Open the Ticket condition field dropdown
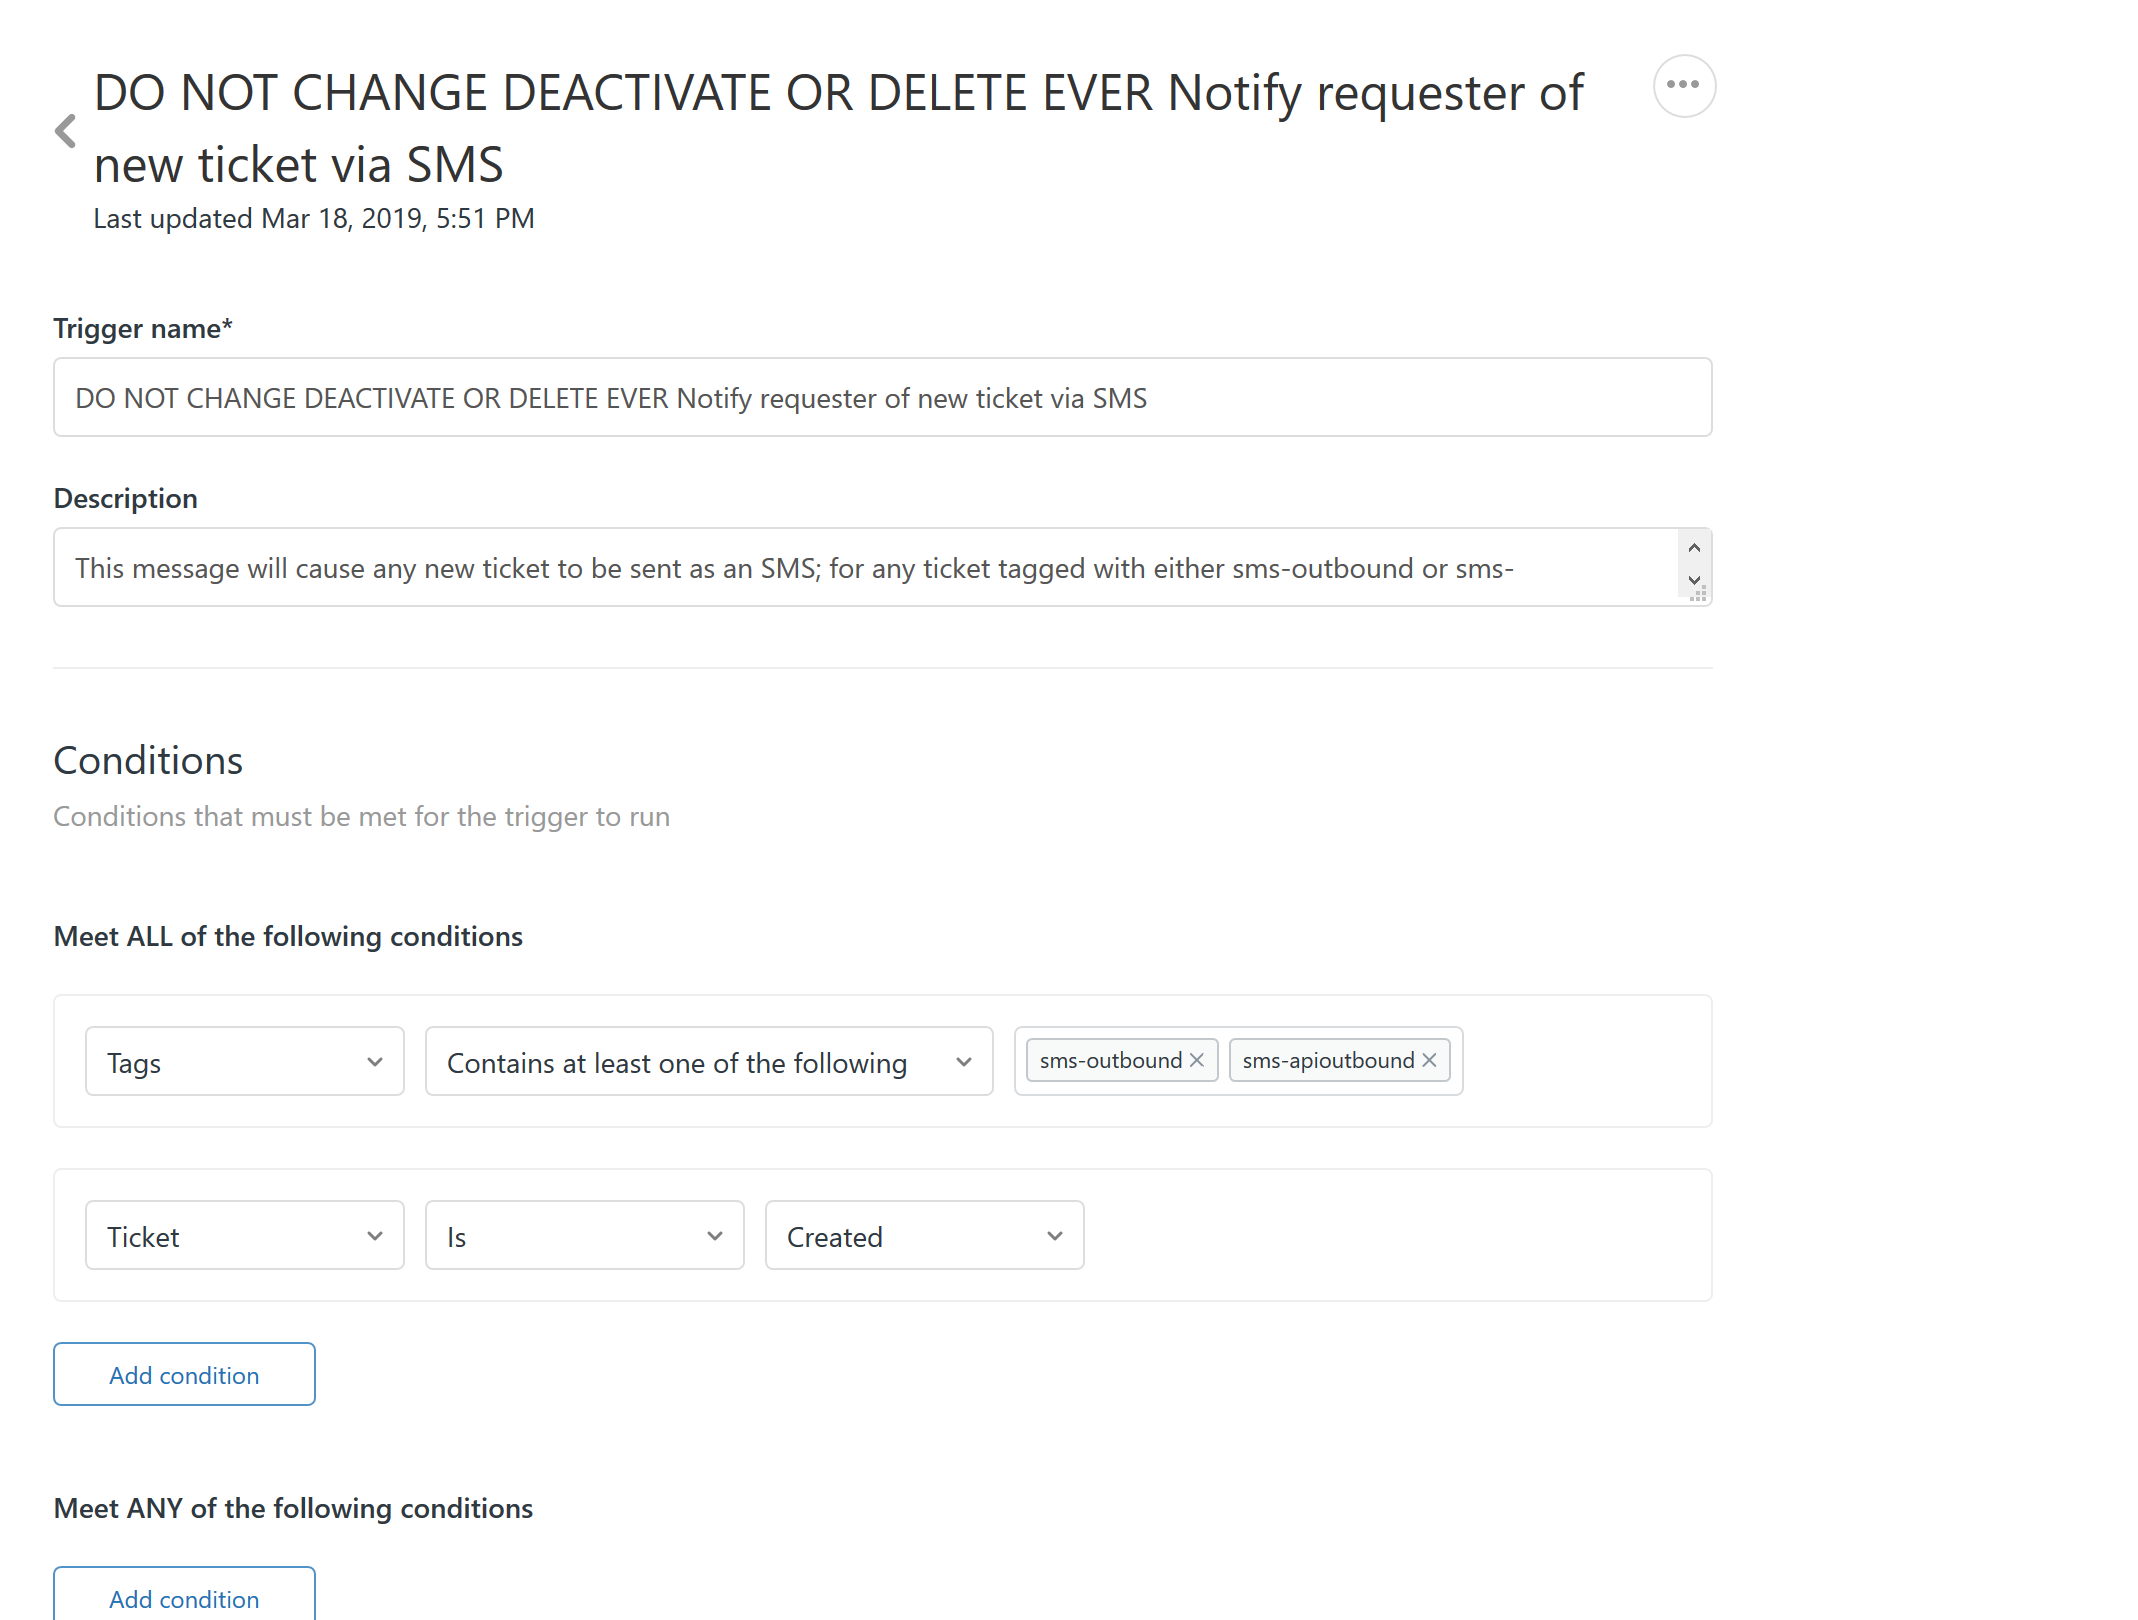 [245, 1236]
